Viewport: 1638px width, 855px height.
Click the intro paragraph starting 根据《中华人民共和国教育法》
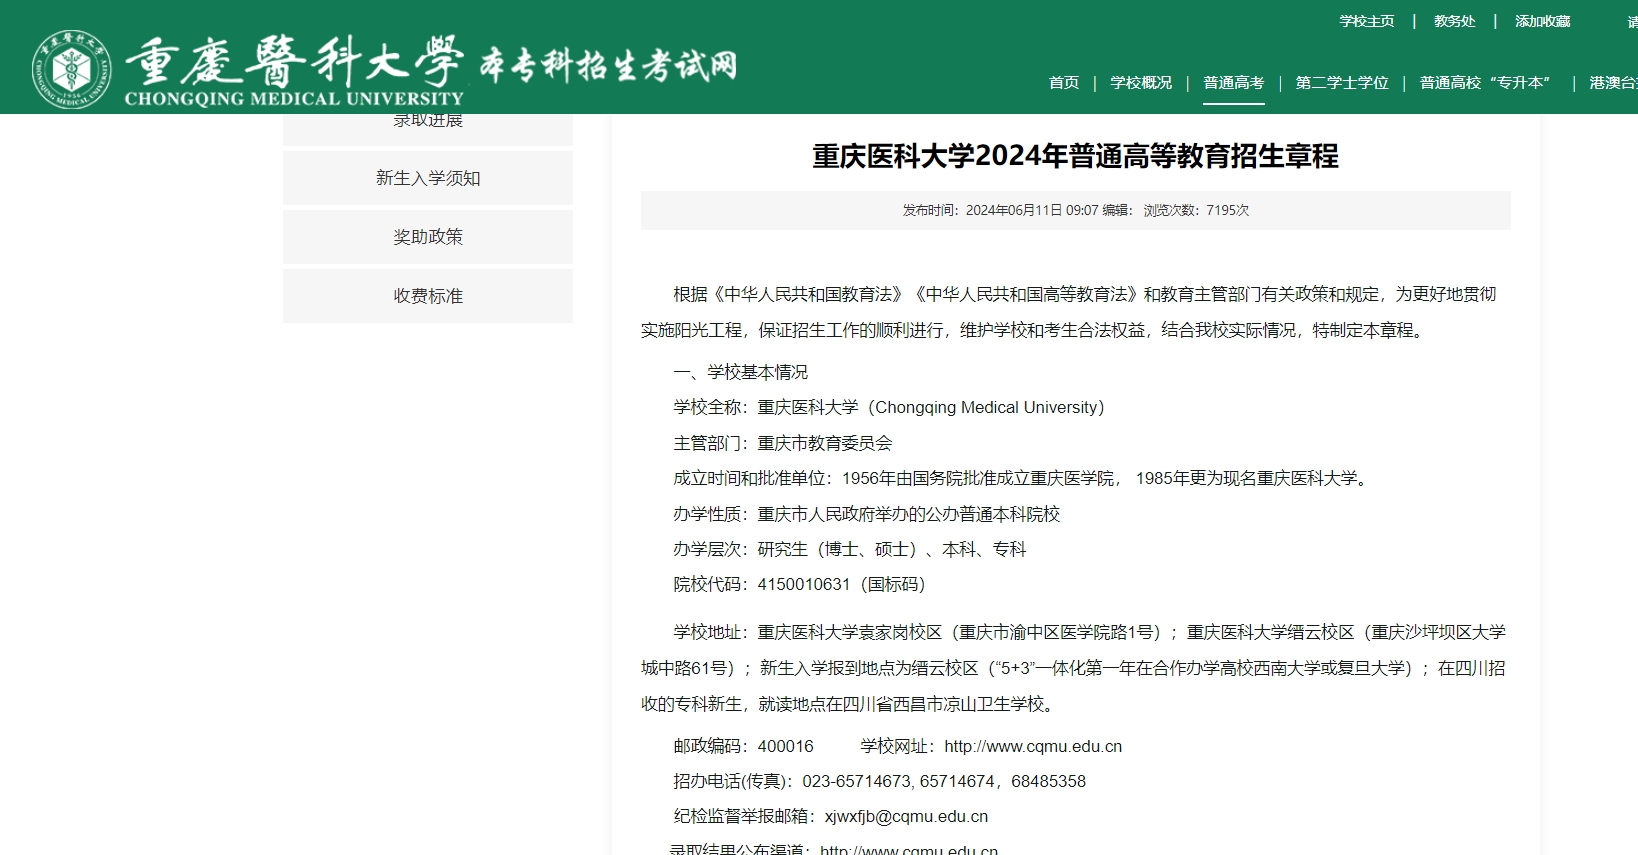point(1069,312)
